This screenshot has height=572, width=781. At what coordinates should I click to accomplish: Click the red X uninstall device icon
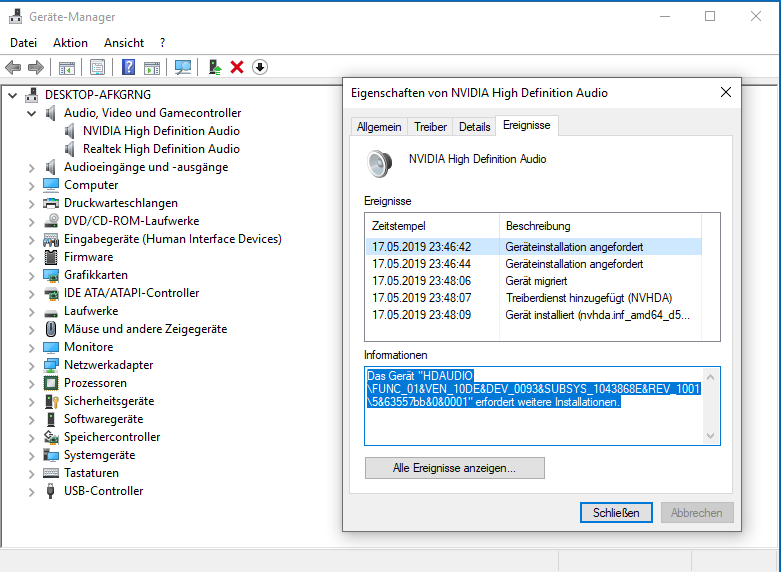[x=237, y=67]
